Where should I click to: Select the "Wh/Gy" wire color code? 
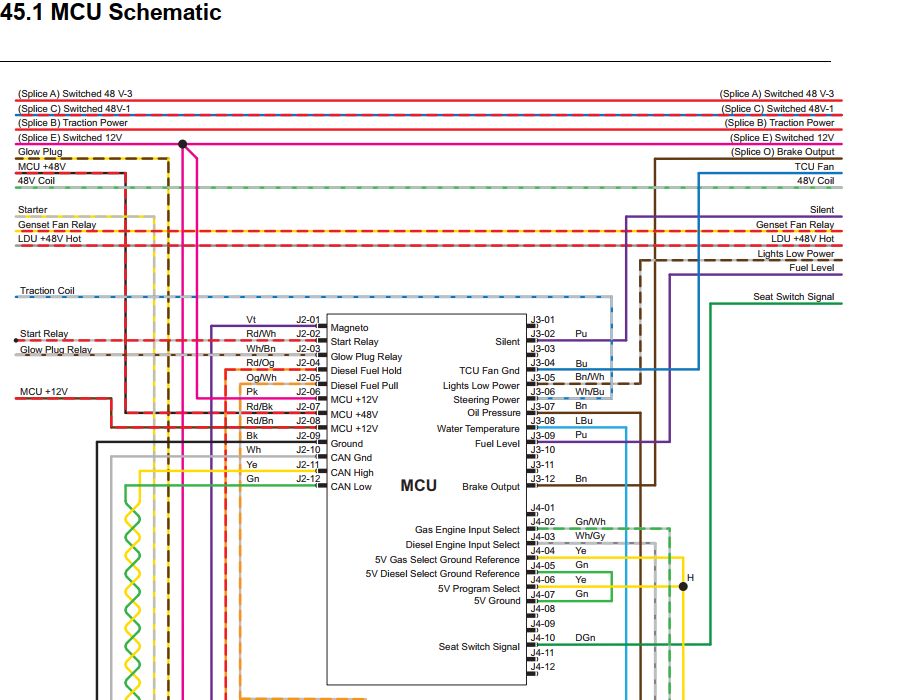pos(590,535)
